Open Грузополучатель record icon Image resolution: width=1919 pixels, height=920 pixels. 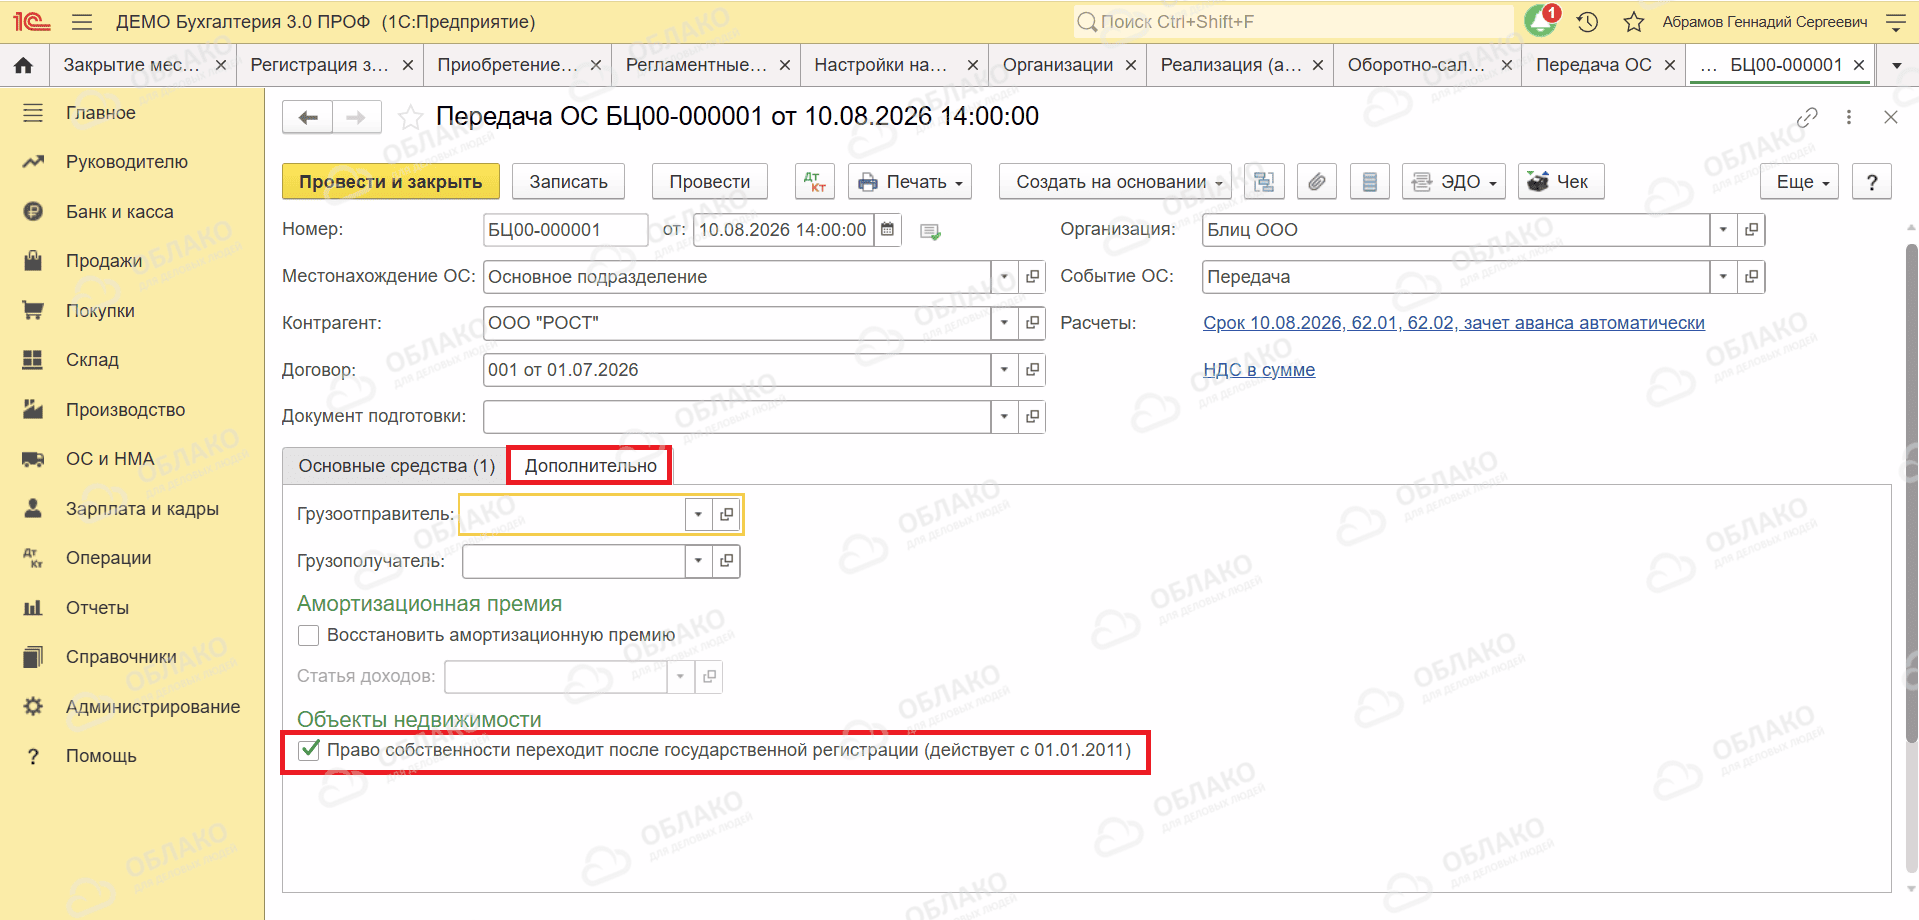pyautogui.click(x=726, y=561)
